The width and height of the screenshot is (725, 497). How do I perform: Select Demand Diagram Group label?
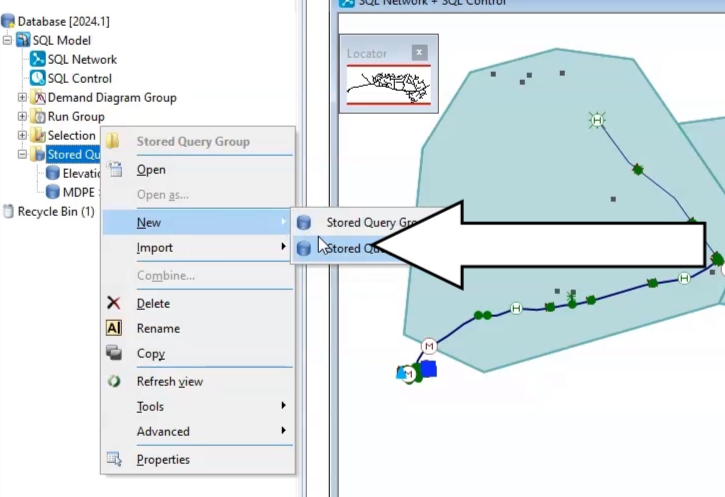click(112, 98)
